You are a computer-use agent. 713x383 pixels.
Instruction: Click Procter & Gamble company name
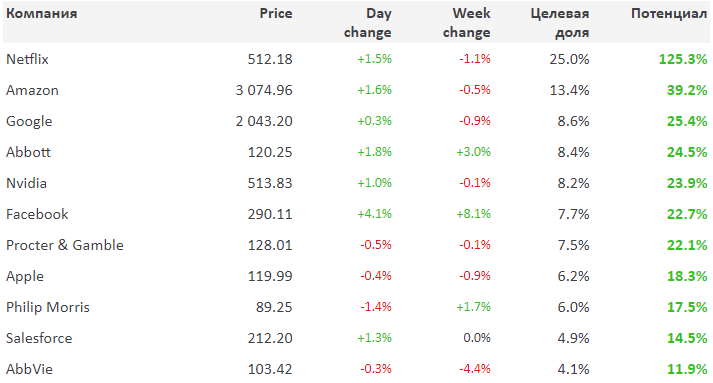click(65, 245)
